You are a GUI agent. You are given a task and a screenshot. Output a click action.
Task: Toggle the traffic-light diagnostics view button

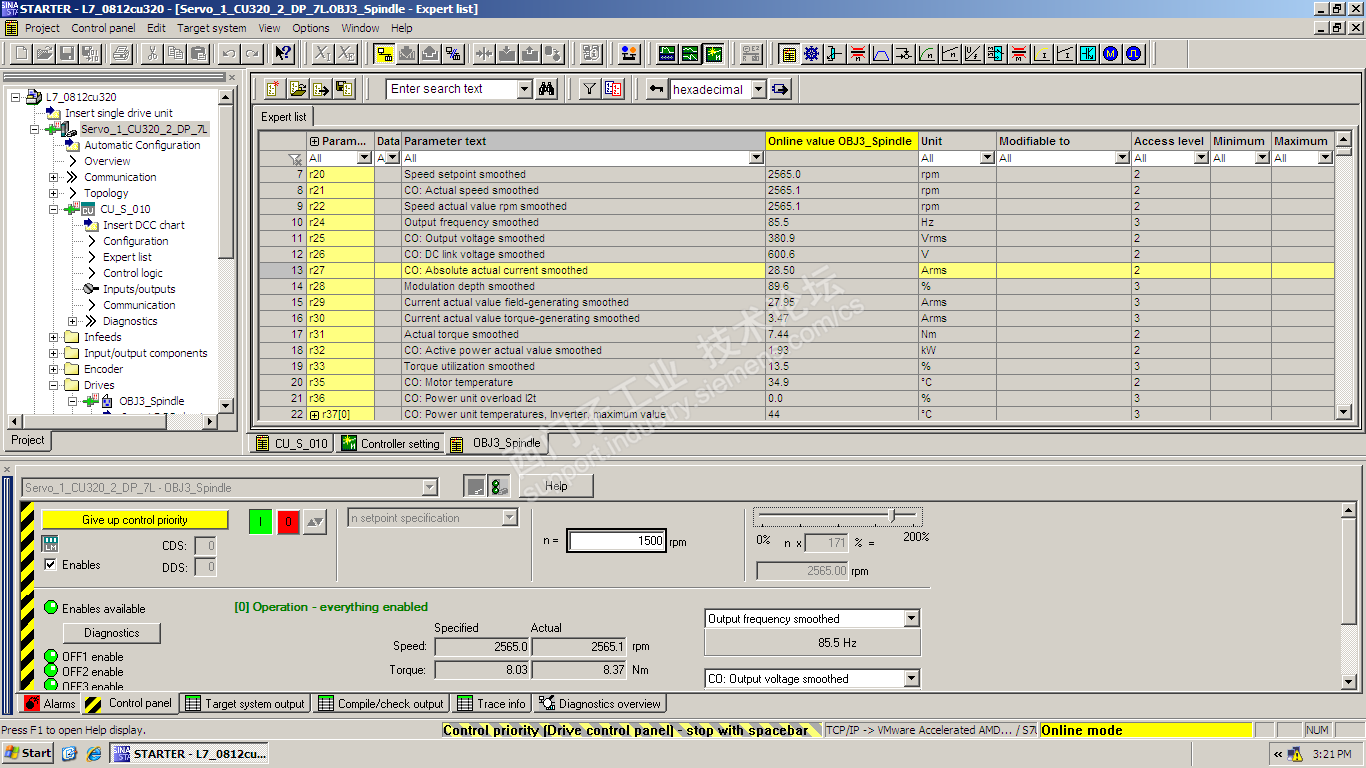coord(498,487)
